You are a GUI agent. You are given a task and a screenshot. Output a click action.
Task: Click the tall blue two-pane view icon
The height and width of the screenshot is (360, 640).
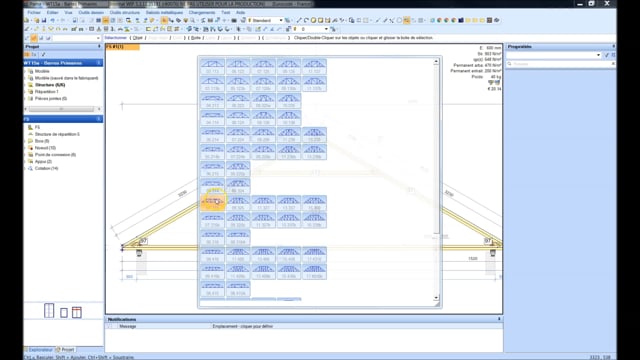49,311
